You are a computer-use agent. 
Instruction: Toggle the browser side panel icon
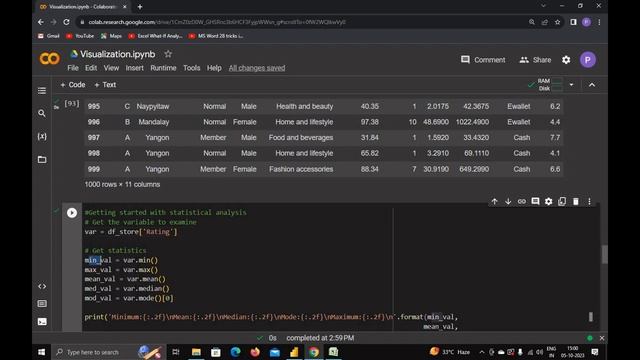(573, 22)
